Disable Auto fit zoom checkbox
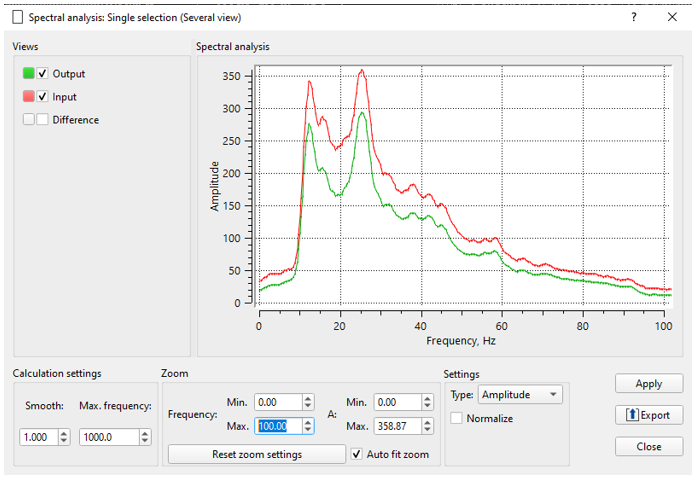Viewport: 697px width, 478px height. pyautogui.click(x=358, y=454)
